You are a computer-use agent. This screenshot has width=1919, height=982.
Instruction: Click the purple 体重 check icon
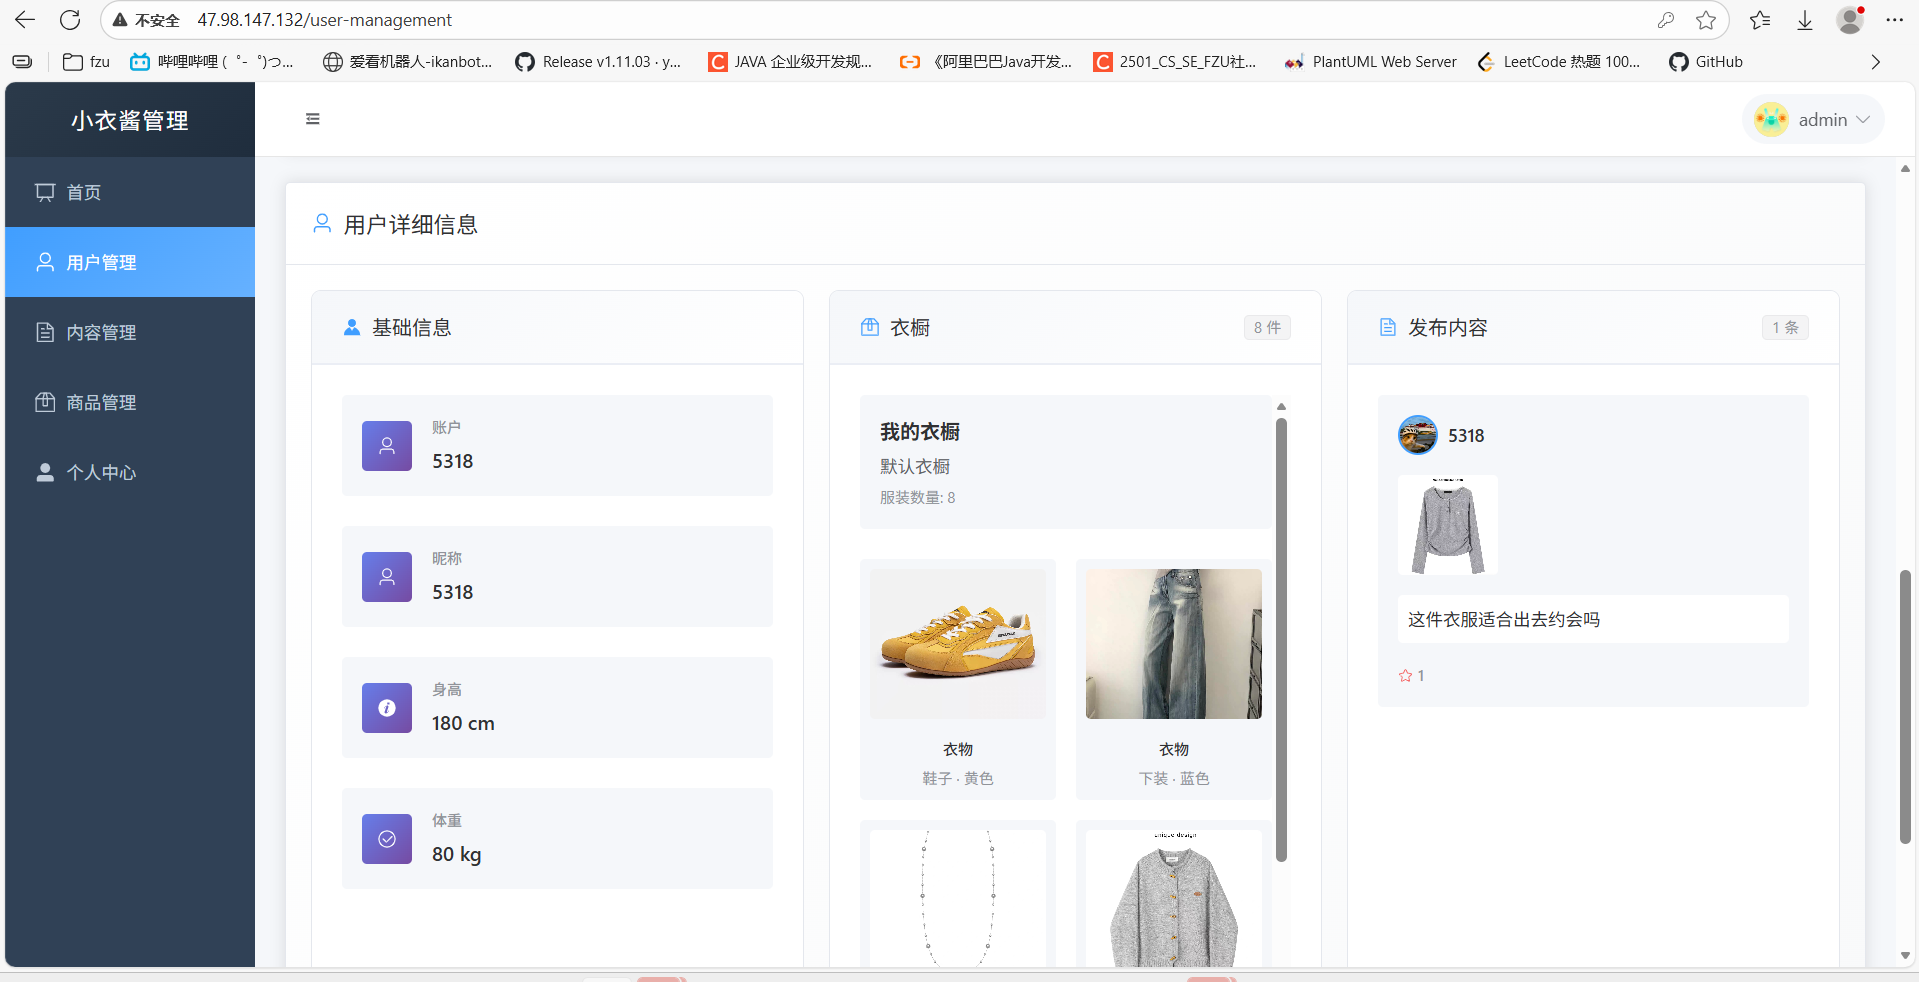(x=387, y=839)
